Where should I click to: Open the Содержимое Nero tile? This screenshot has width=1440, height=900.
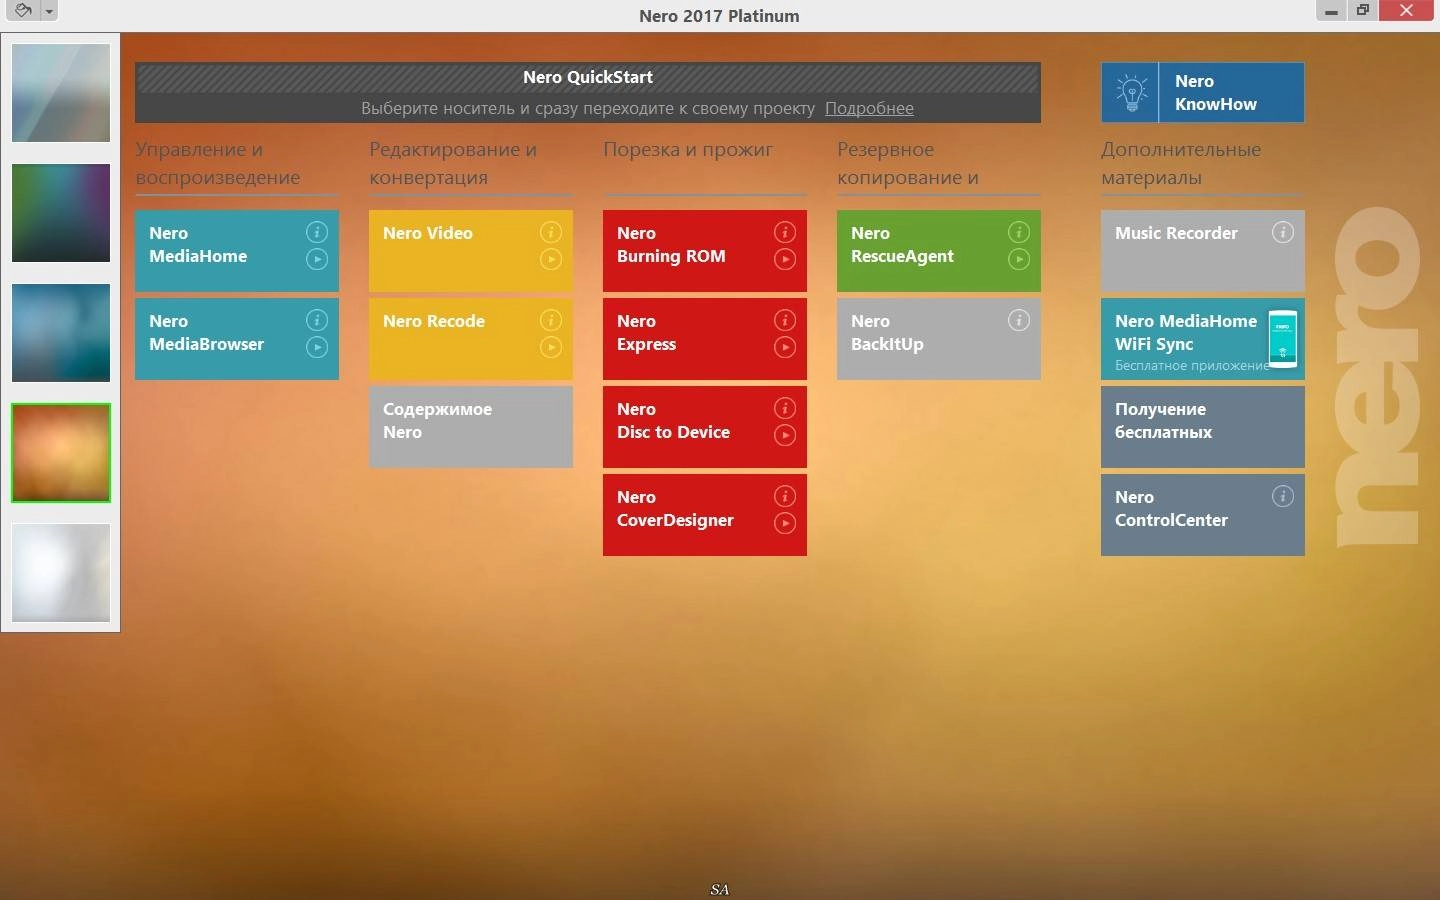point(471,427)
